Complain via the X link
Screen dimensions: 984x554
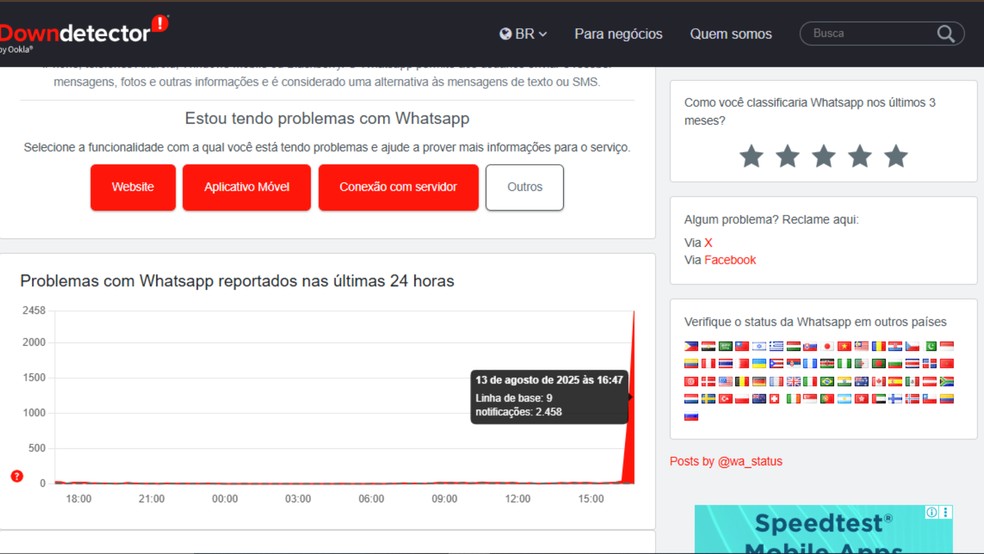click(x=708, y=243)
